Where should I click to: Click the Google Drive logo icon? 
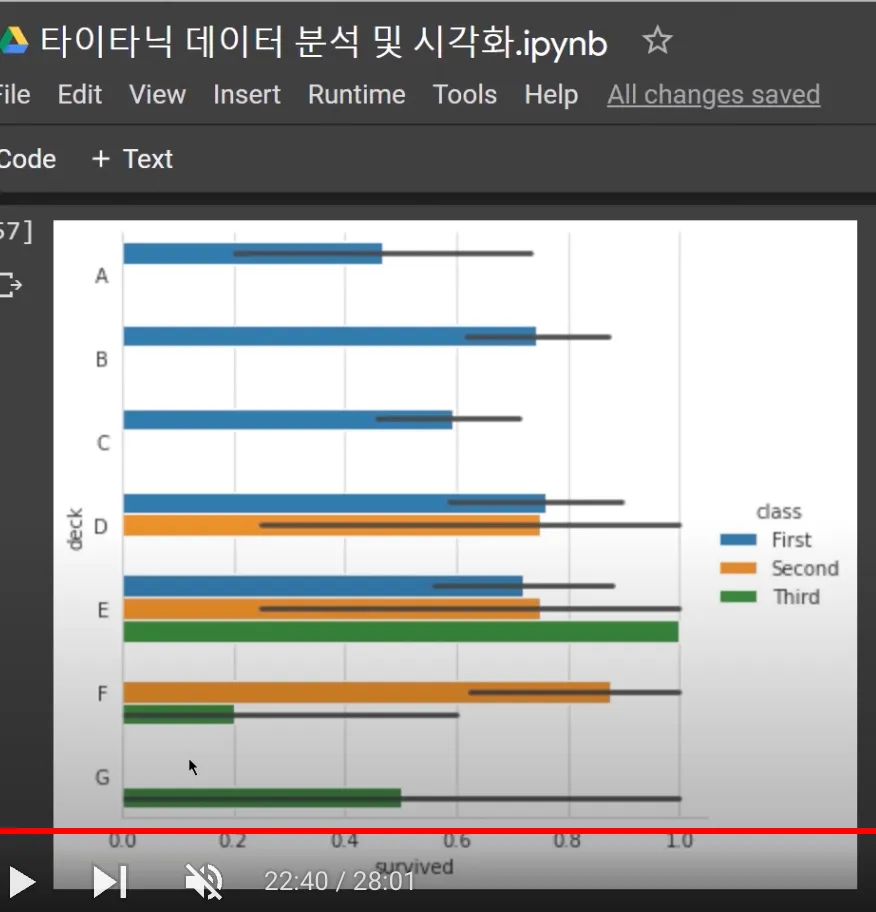(13, 41)
